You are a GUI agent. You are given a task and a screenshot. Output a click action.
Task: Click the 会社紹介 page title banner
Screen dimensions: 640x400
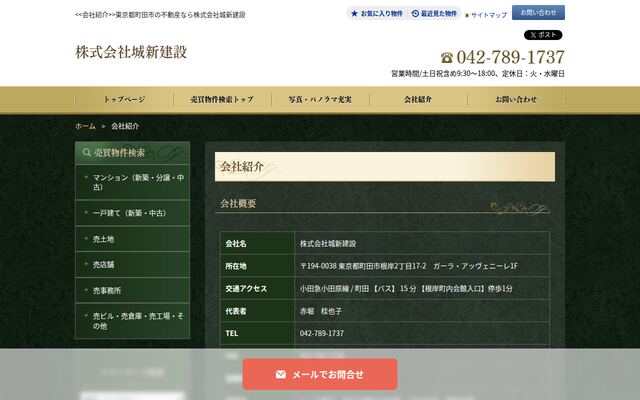pos(384,167)
